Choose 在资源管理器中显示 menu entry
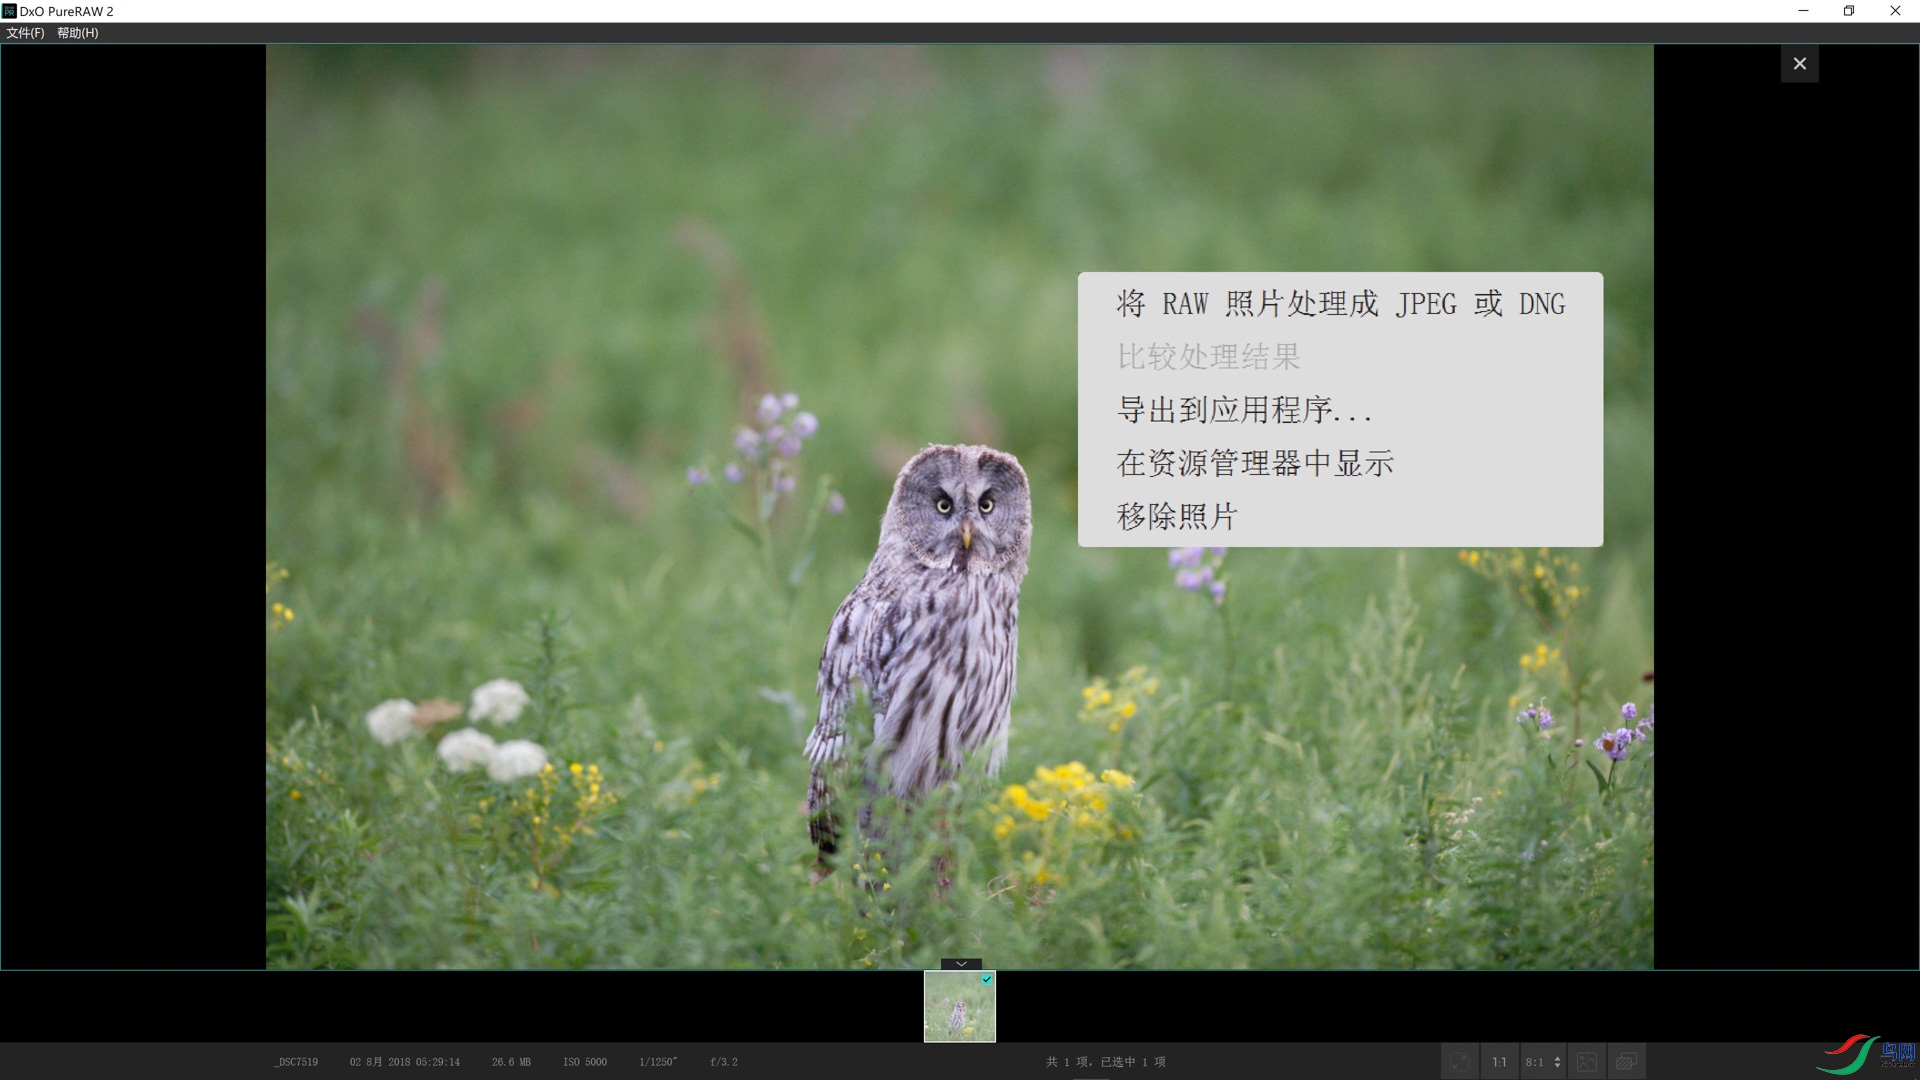 point(1254,463)
